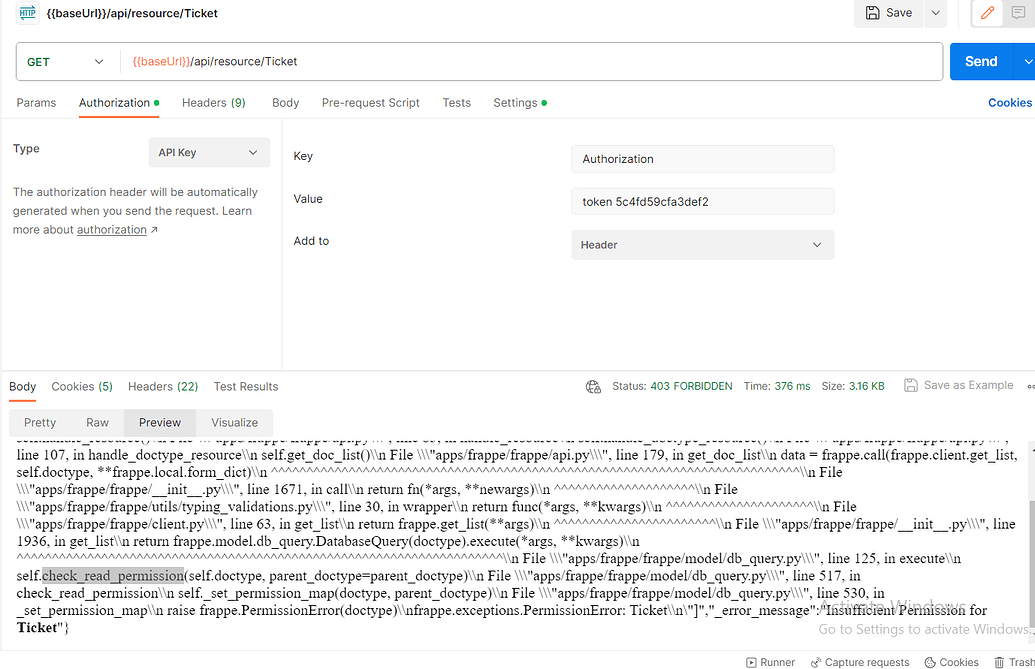This screenshot has width=1035, height=669.
Task: Open Cookies manager in the status bar
Action: click(951, 662)
